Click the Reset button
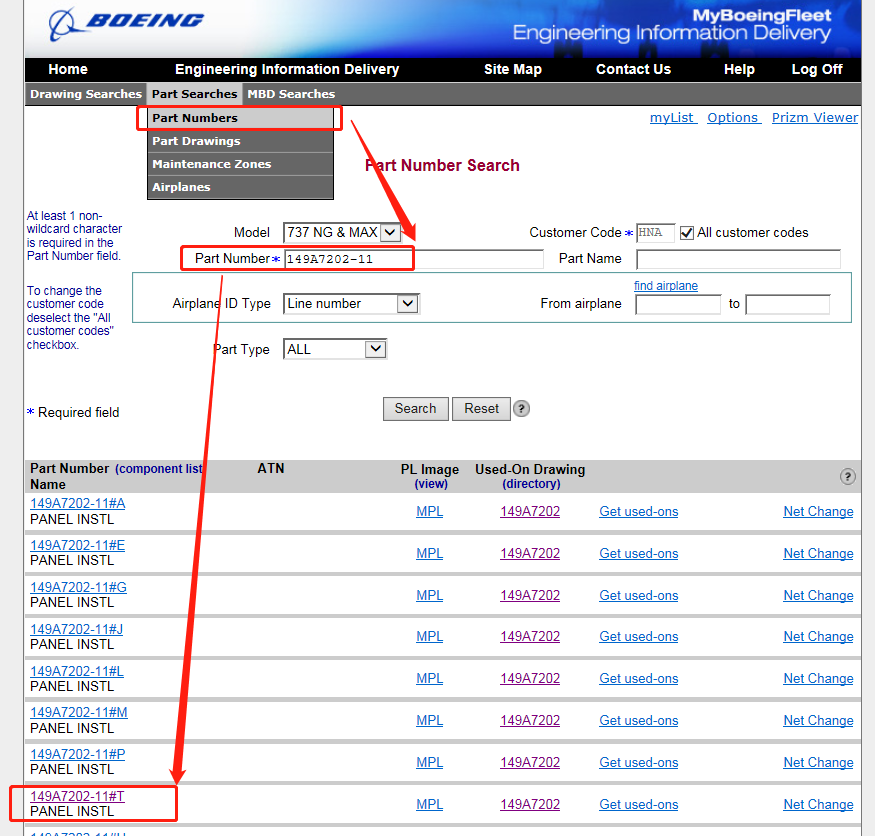Screen dimensions: 875x836 tap(481, 409)
